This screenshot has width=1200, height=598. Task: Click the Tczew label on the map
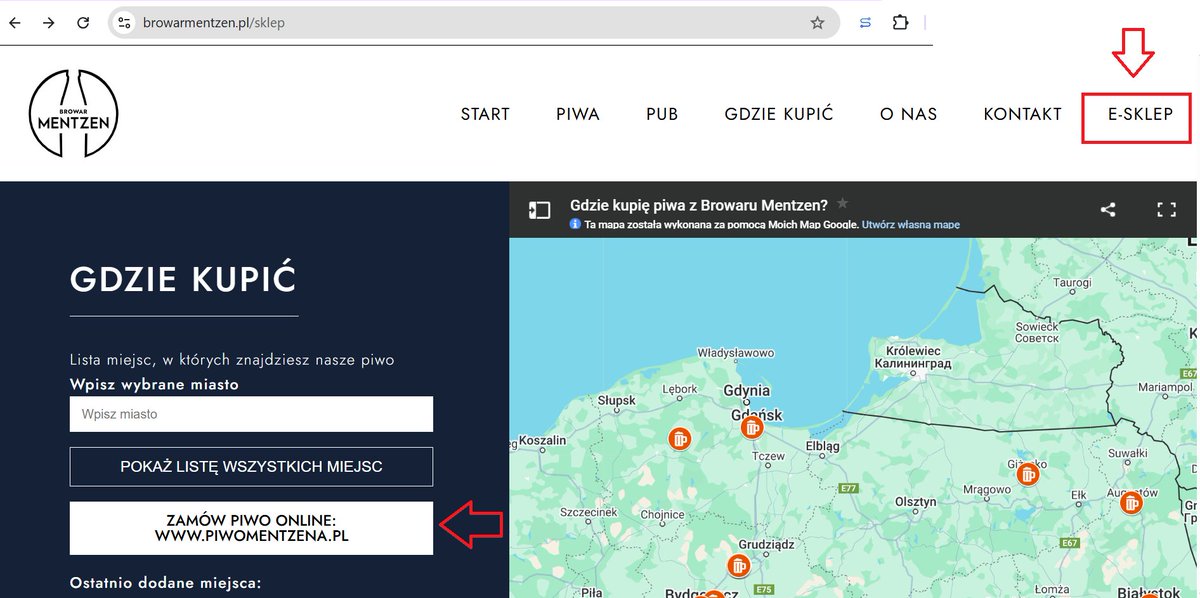tap(769, 455)
